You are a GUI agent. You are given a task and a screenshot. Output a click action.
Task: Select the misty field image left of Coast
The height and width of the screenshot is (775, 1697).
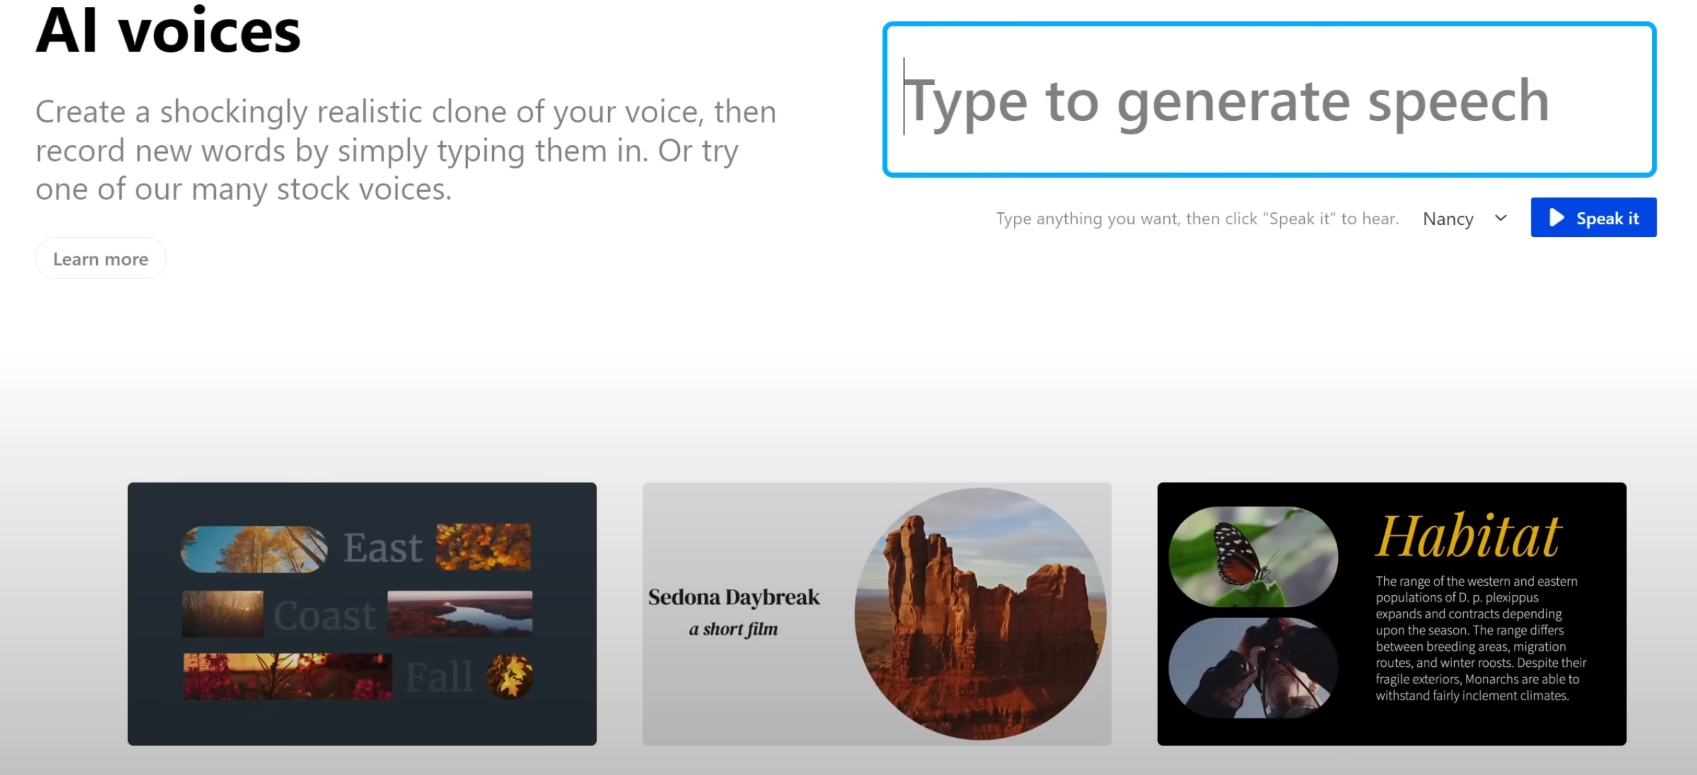coord(223,614)
